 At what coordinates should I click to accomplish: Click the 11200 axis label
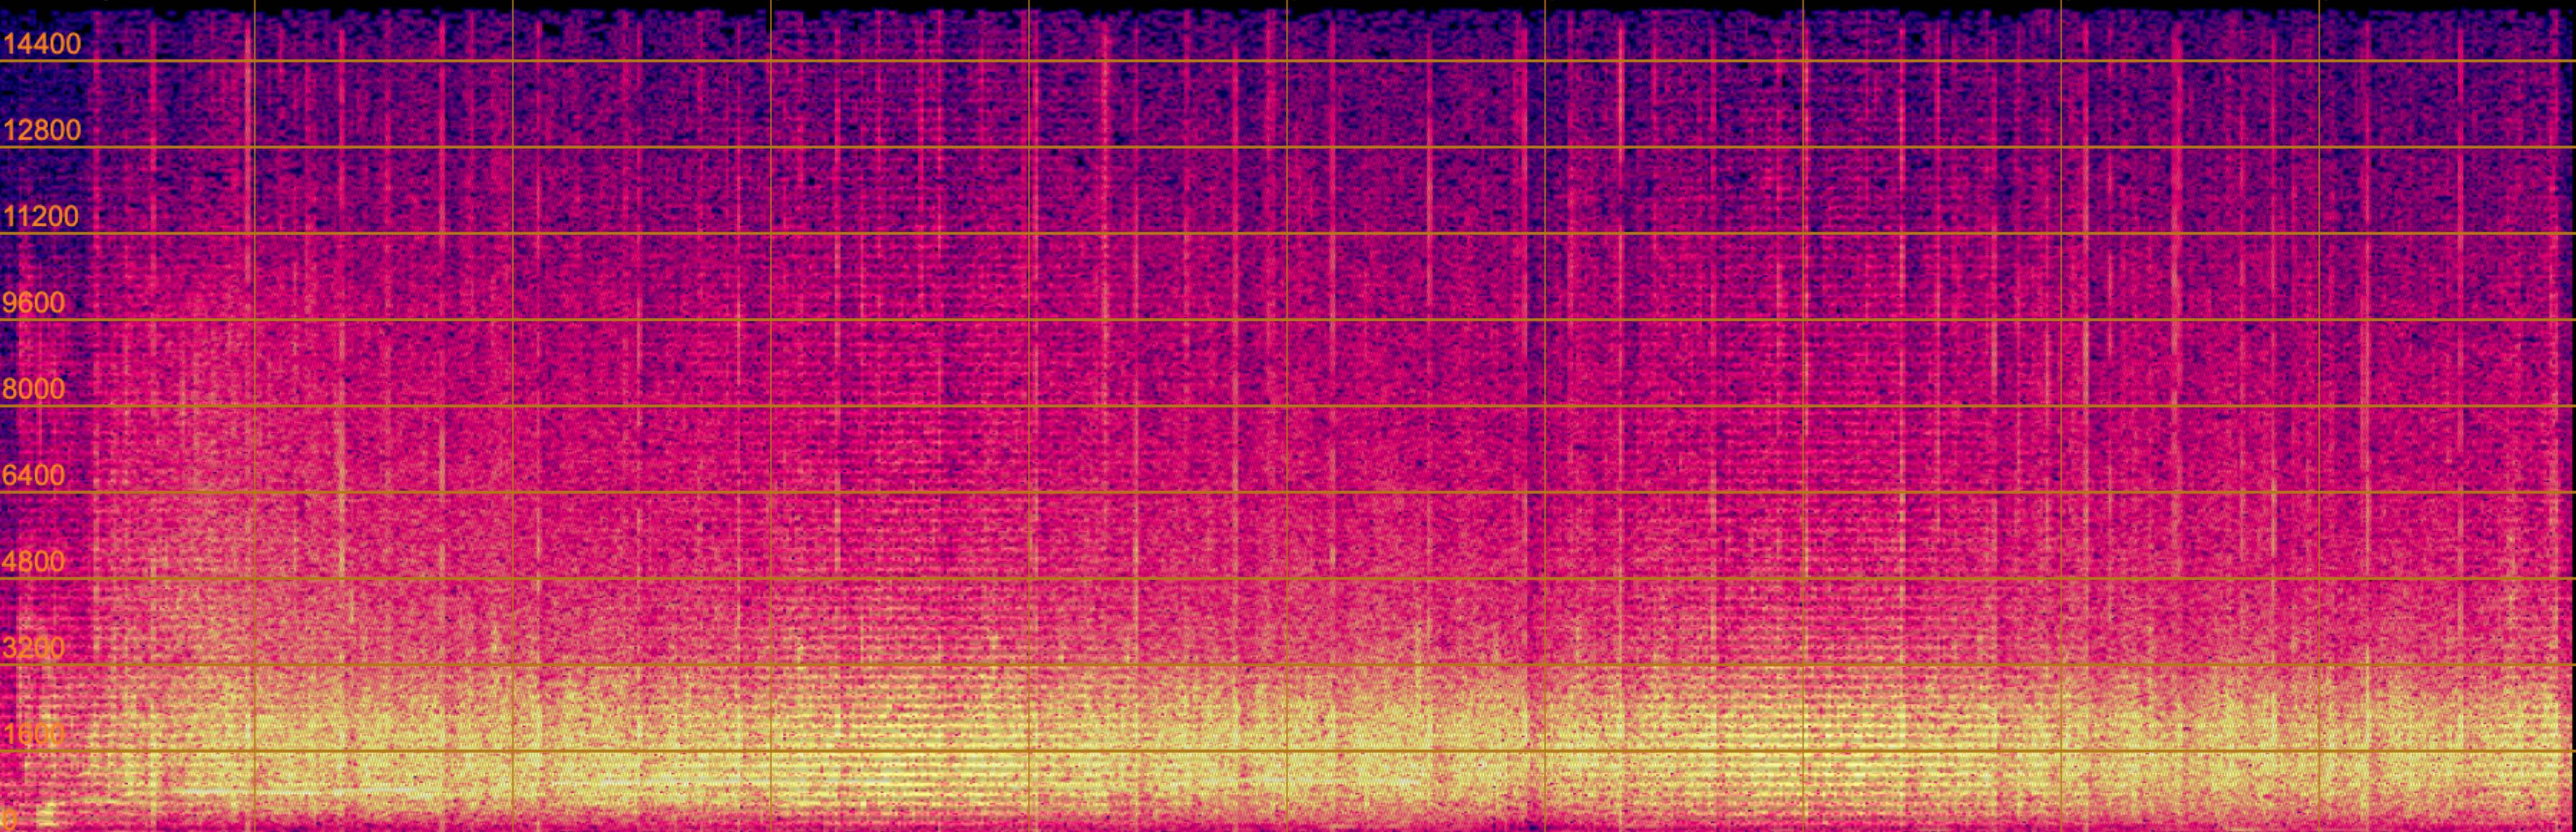[x=40, y=216]
